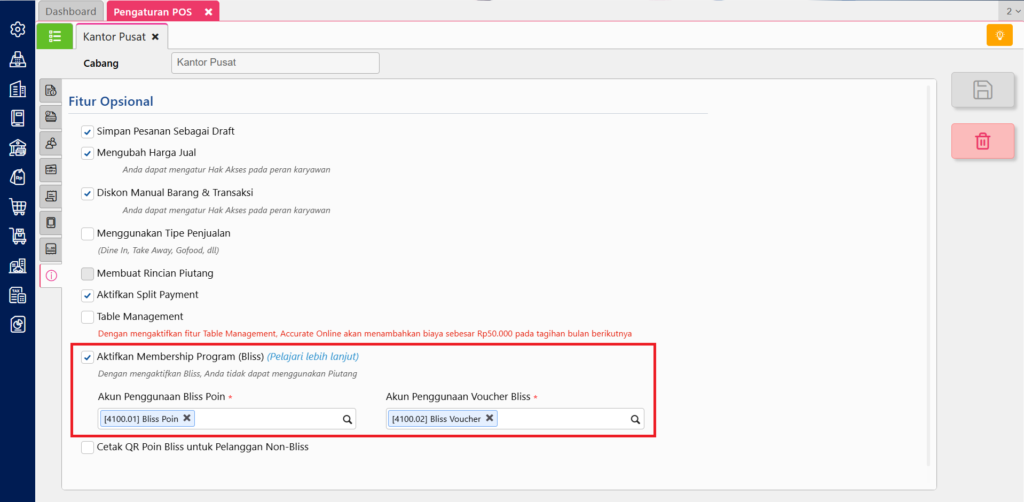Select the info circle side tab
This screenshot has height=502, width=1024.
(x=51, y=275)
